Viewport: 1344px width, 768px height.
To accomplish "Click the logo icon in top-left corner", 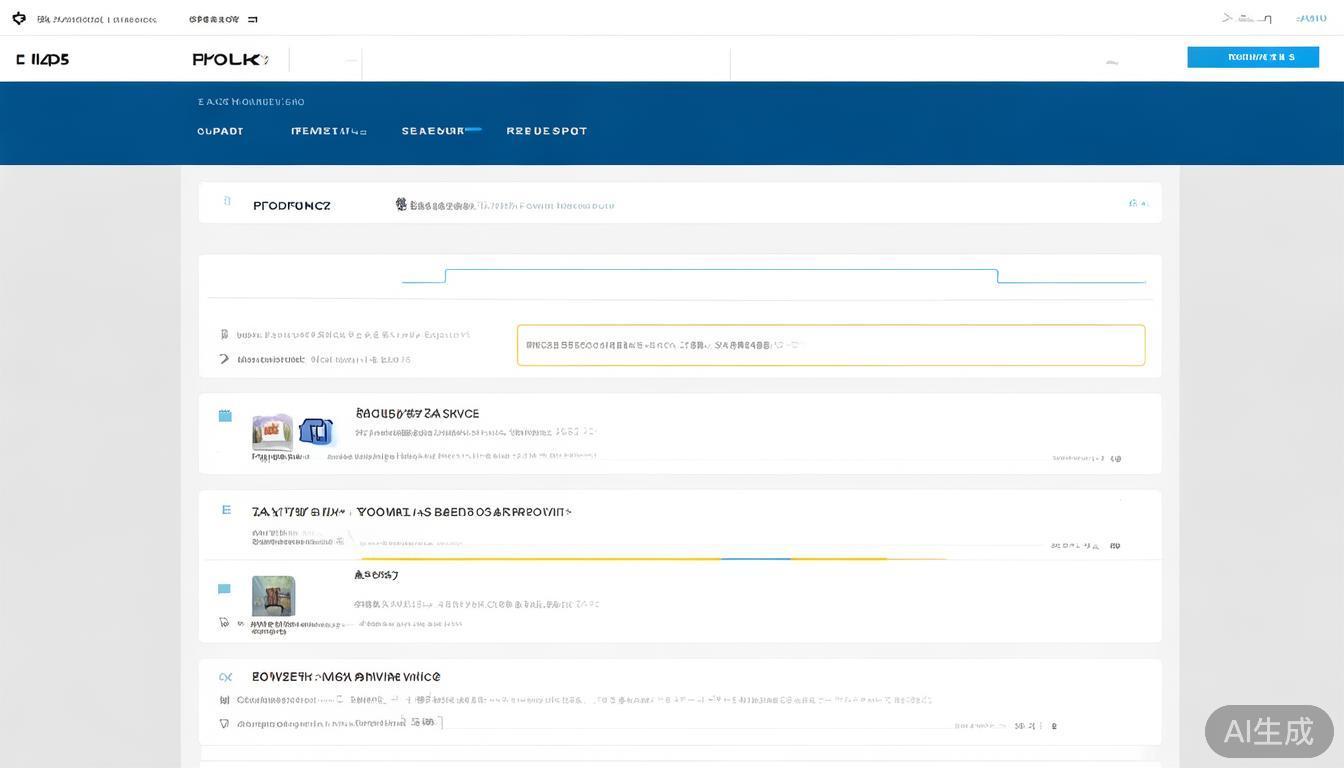I will click(x=18, y=18).
